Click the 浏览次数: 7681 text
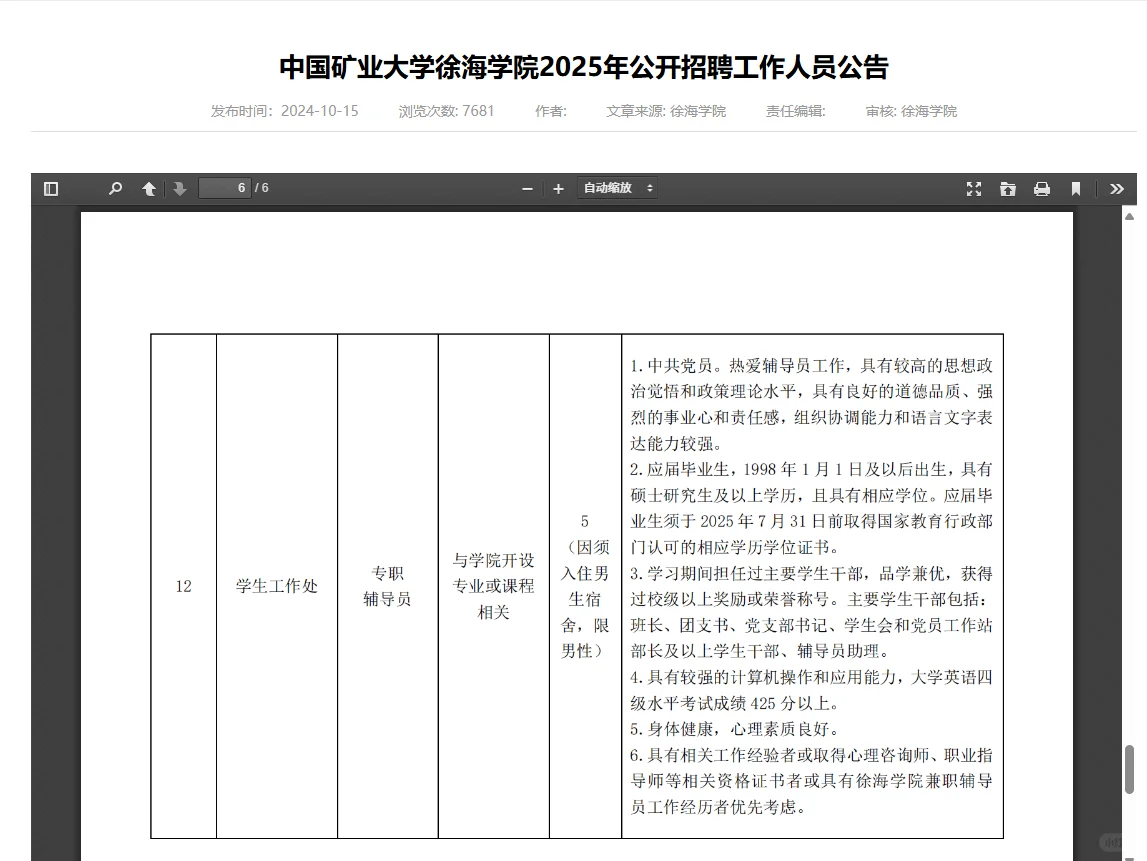 point(446,110)
